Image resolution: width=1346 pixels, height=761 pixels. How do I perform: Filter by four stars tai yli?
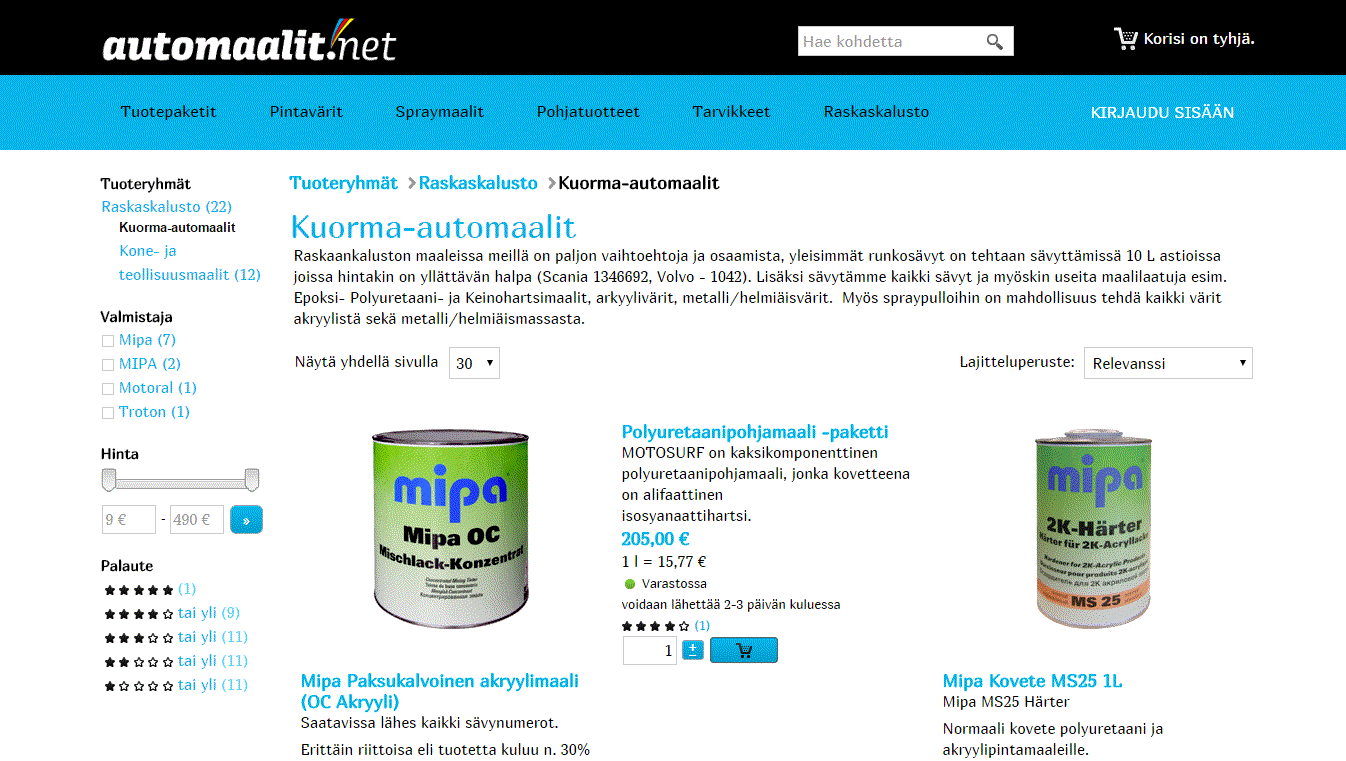click(x=172, y=613)
